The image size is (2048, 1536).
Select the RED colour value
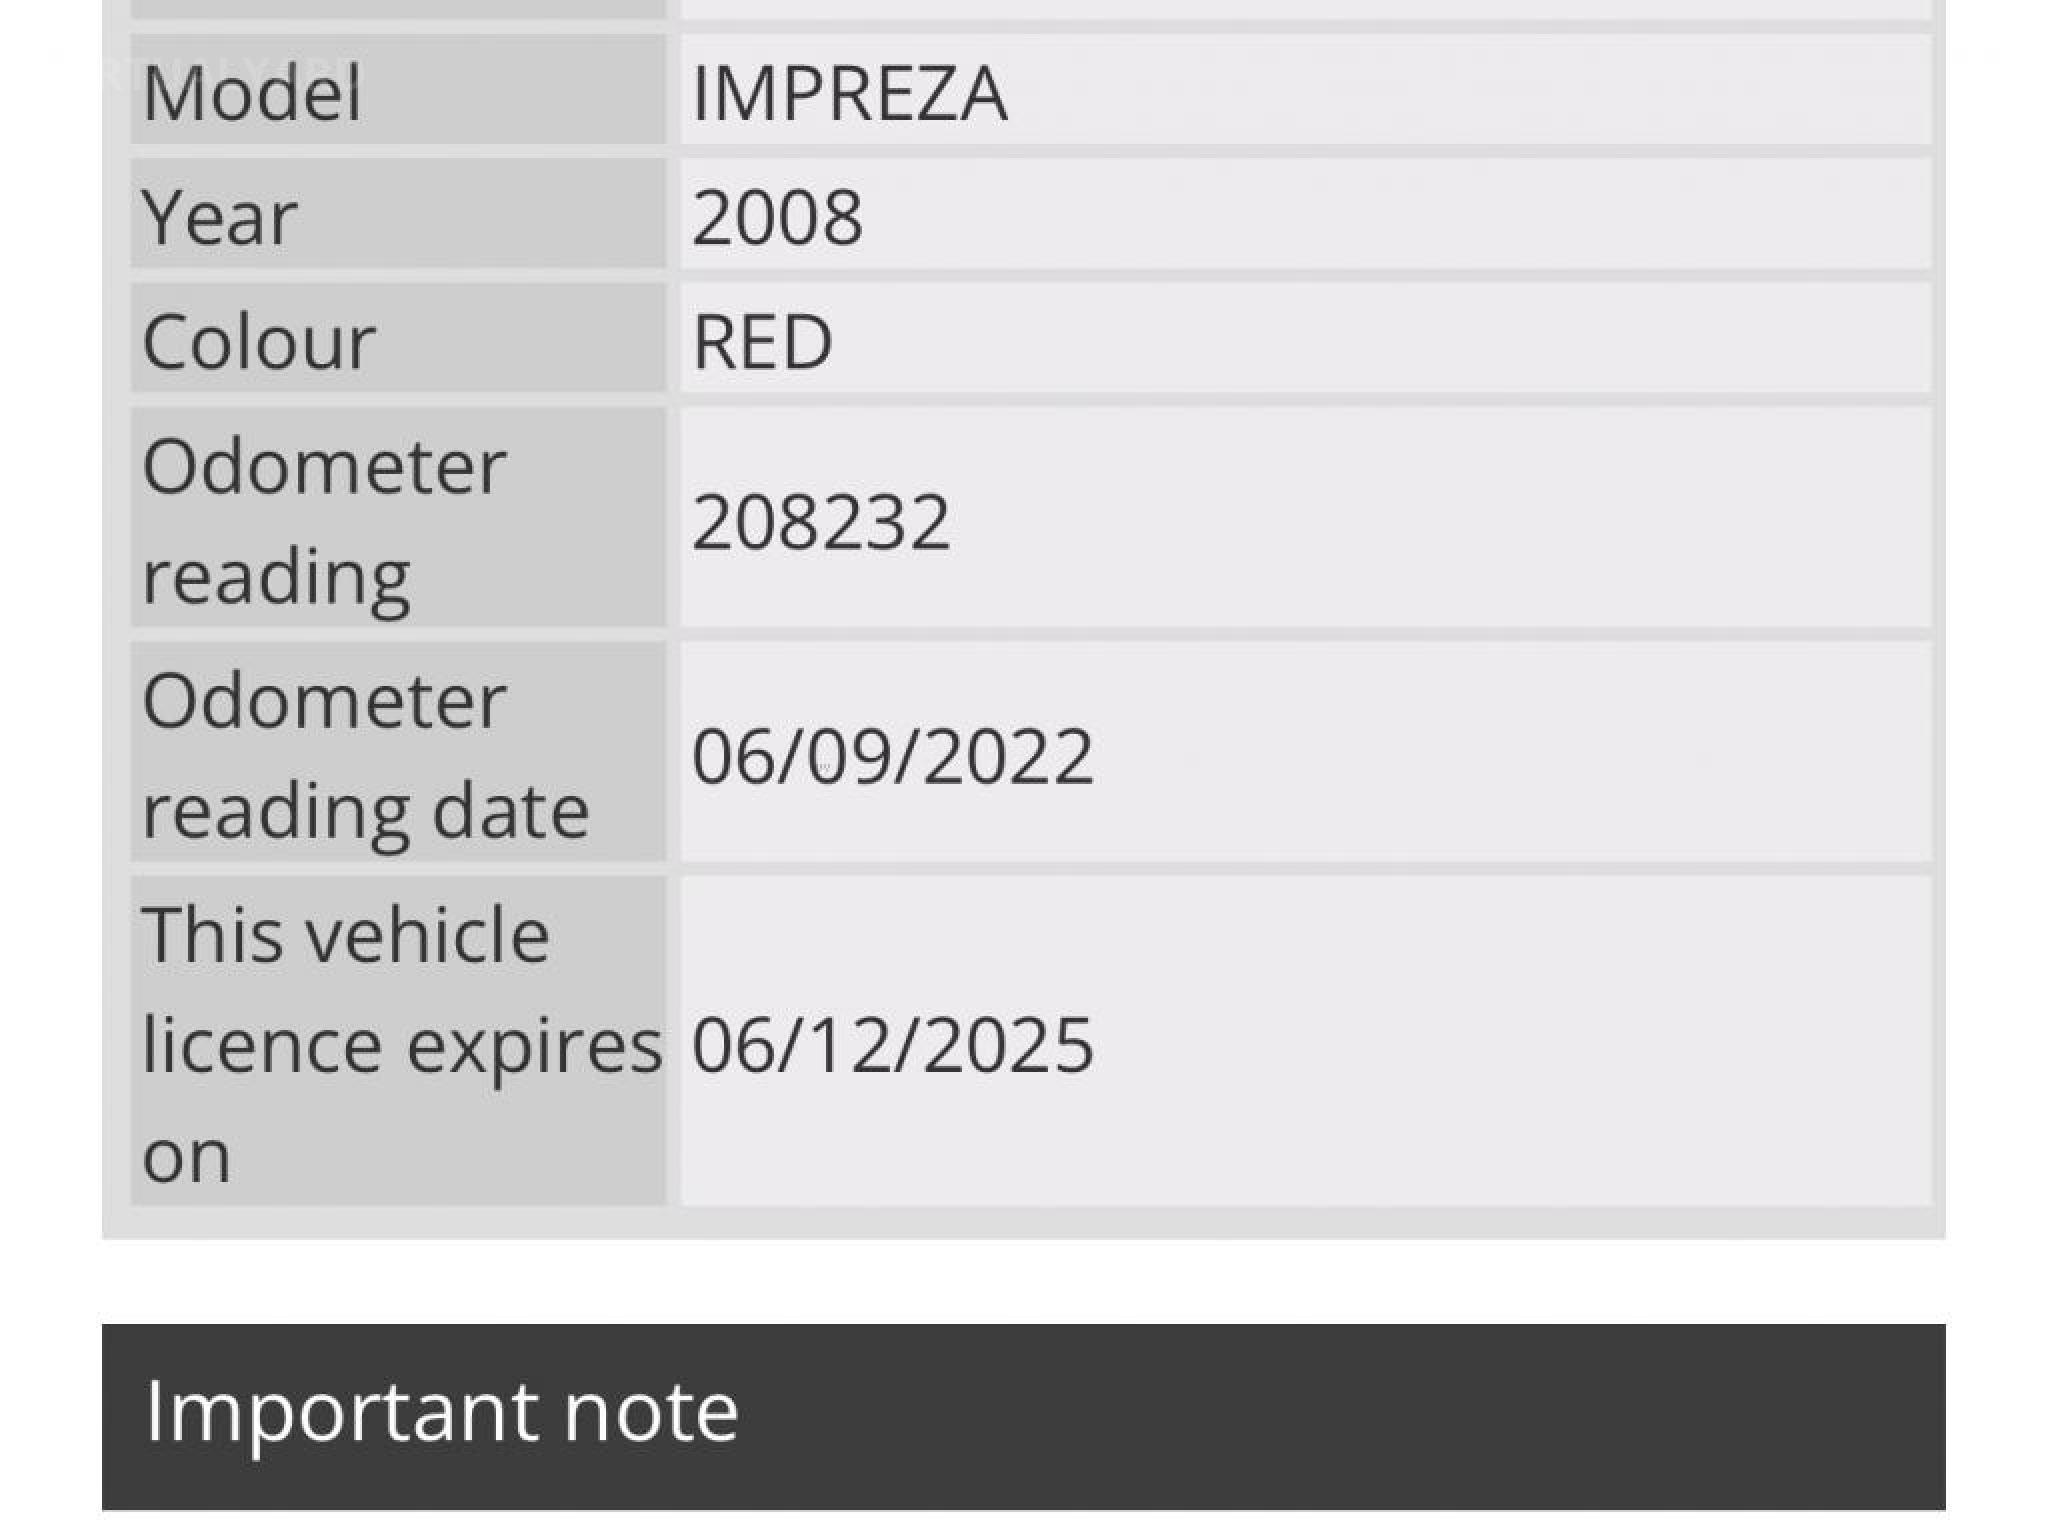click(762, 341)
